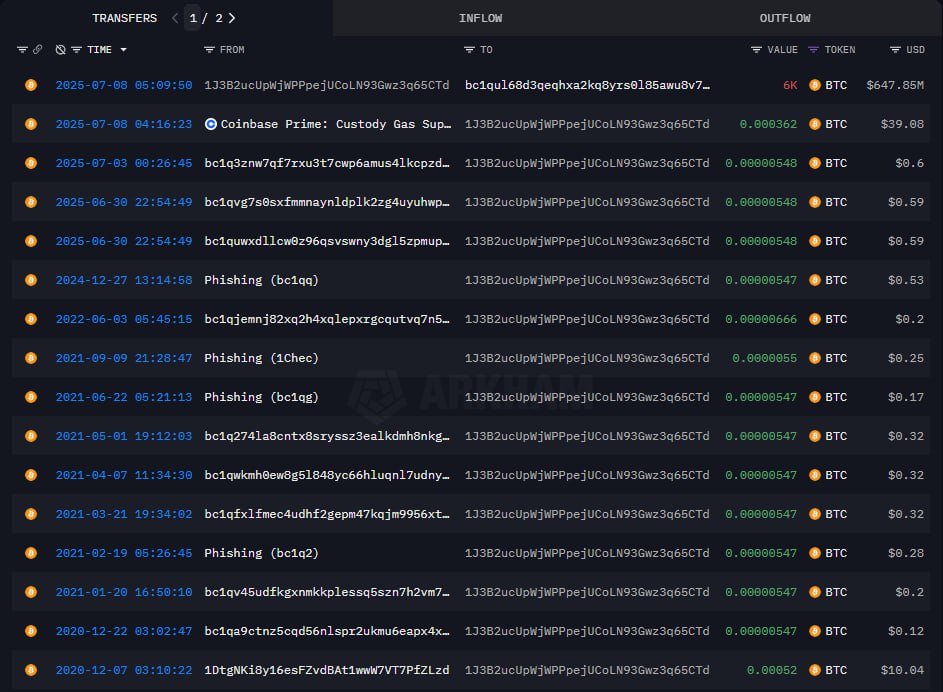
Task: Click the BTC token icon on the $647.85M row
Action: 814,85
